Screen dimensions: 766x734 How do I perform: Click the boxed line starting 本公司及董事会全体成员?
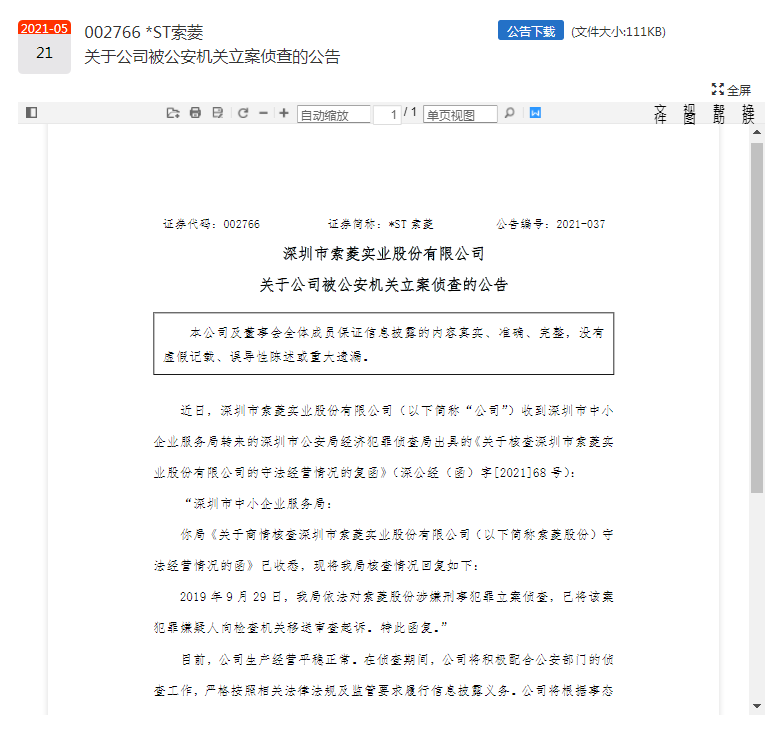point(397,333)
